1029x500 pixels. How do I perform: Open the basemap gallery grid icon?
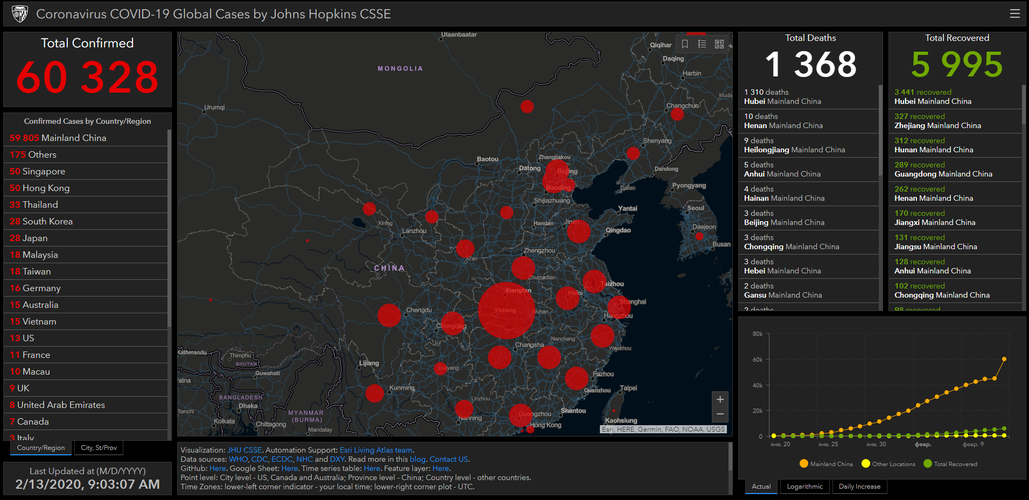(719, 43)
